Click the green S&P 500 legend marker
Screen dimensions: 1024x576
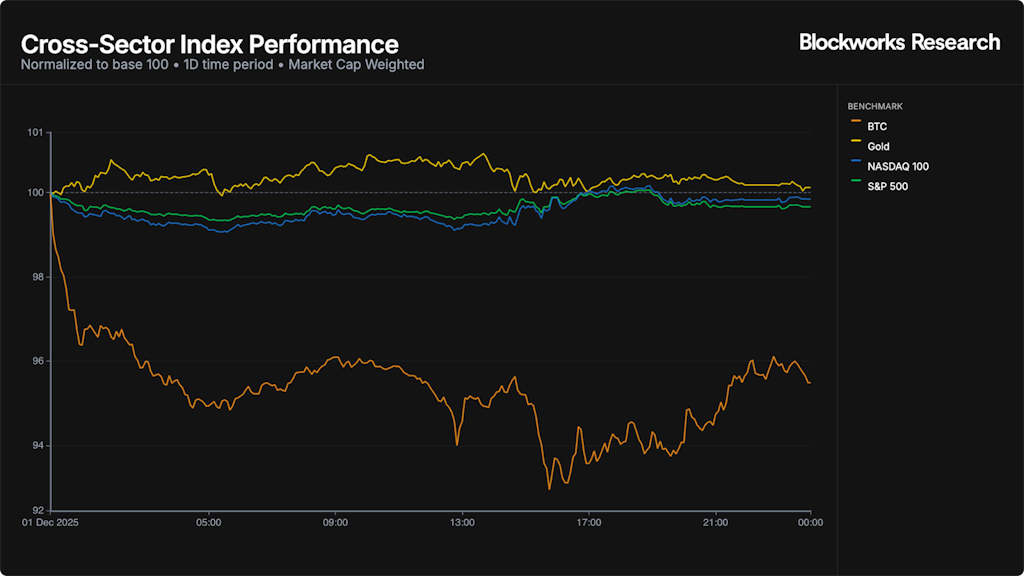pyautogui.click(x=854, y=187)
